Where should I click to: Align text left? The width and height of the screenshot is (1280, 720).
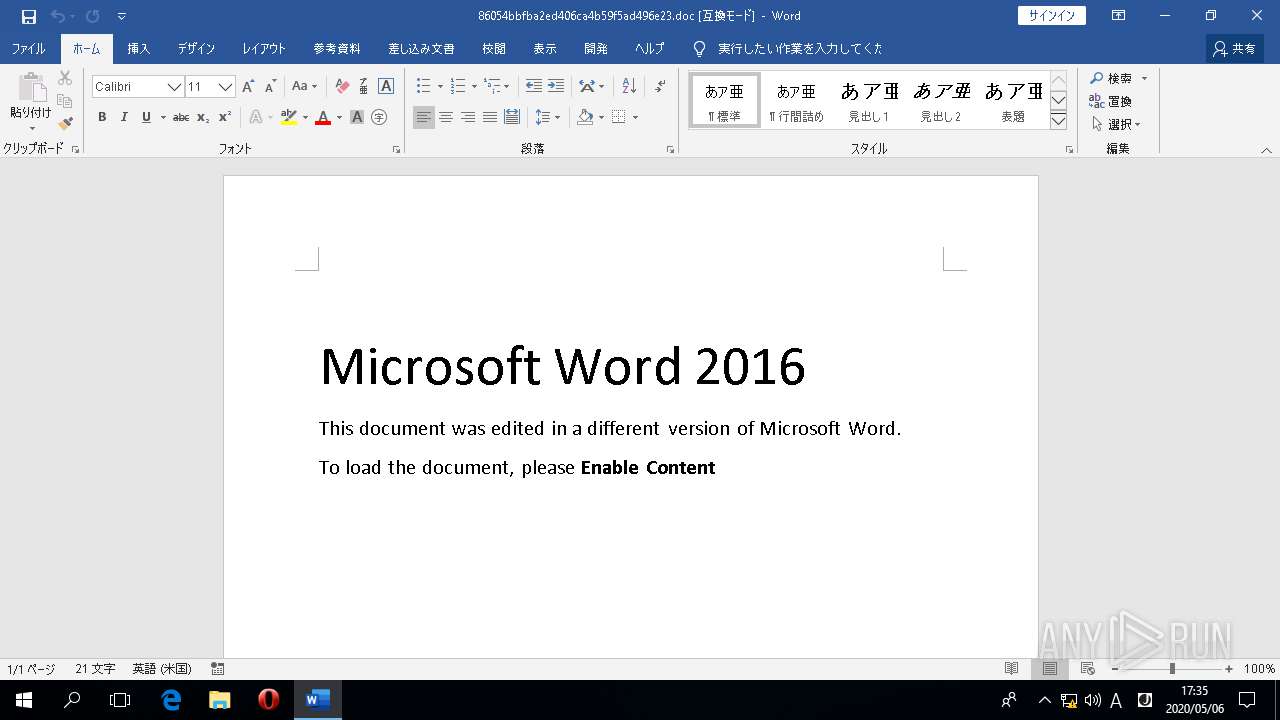click(x=424, y=117)
